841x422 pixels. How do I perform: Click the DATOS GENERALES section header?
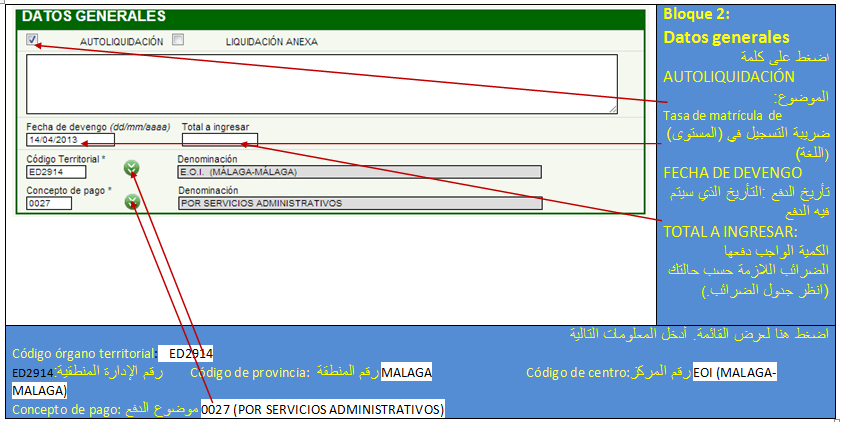pos(94,17)
